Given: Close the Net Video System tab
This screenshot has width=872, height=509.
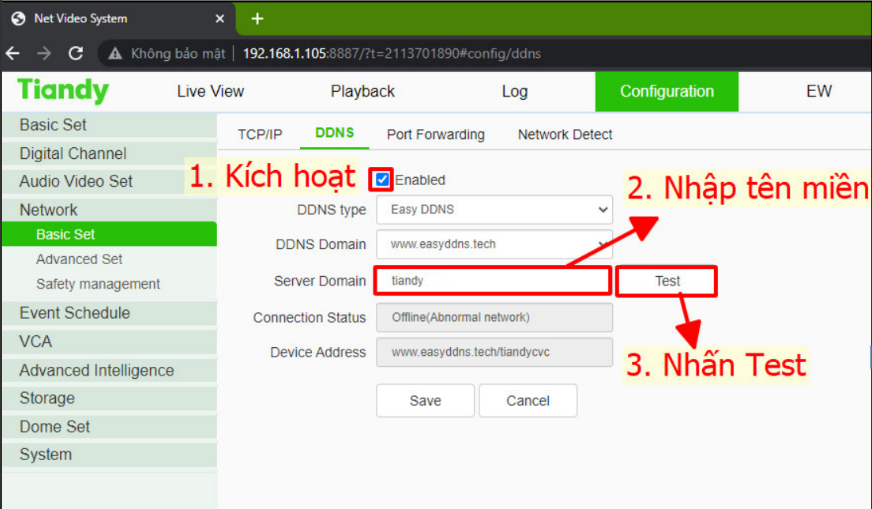Looking at the screenshot, I should (x=220, y=19).
